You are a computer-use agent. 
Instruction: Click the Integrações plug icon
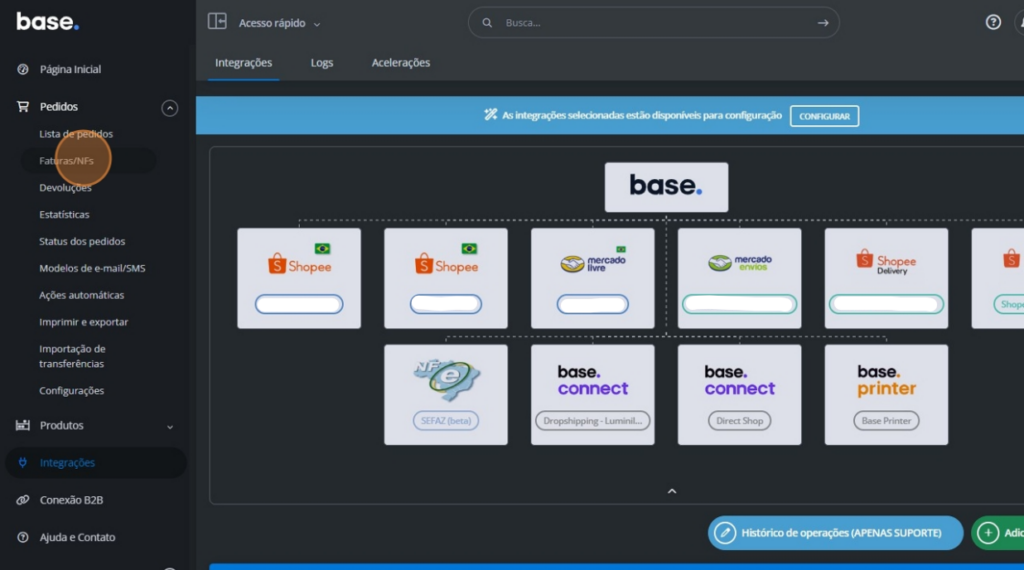pyautogui.click(x=23, y=462)
